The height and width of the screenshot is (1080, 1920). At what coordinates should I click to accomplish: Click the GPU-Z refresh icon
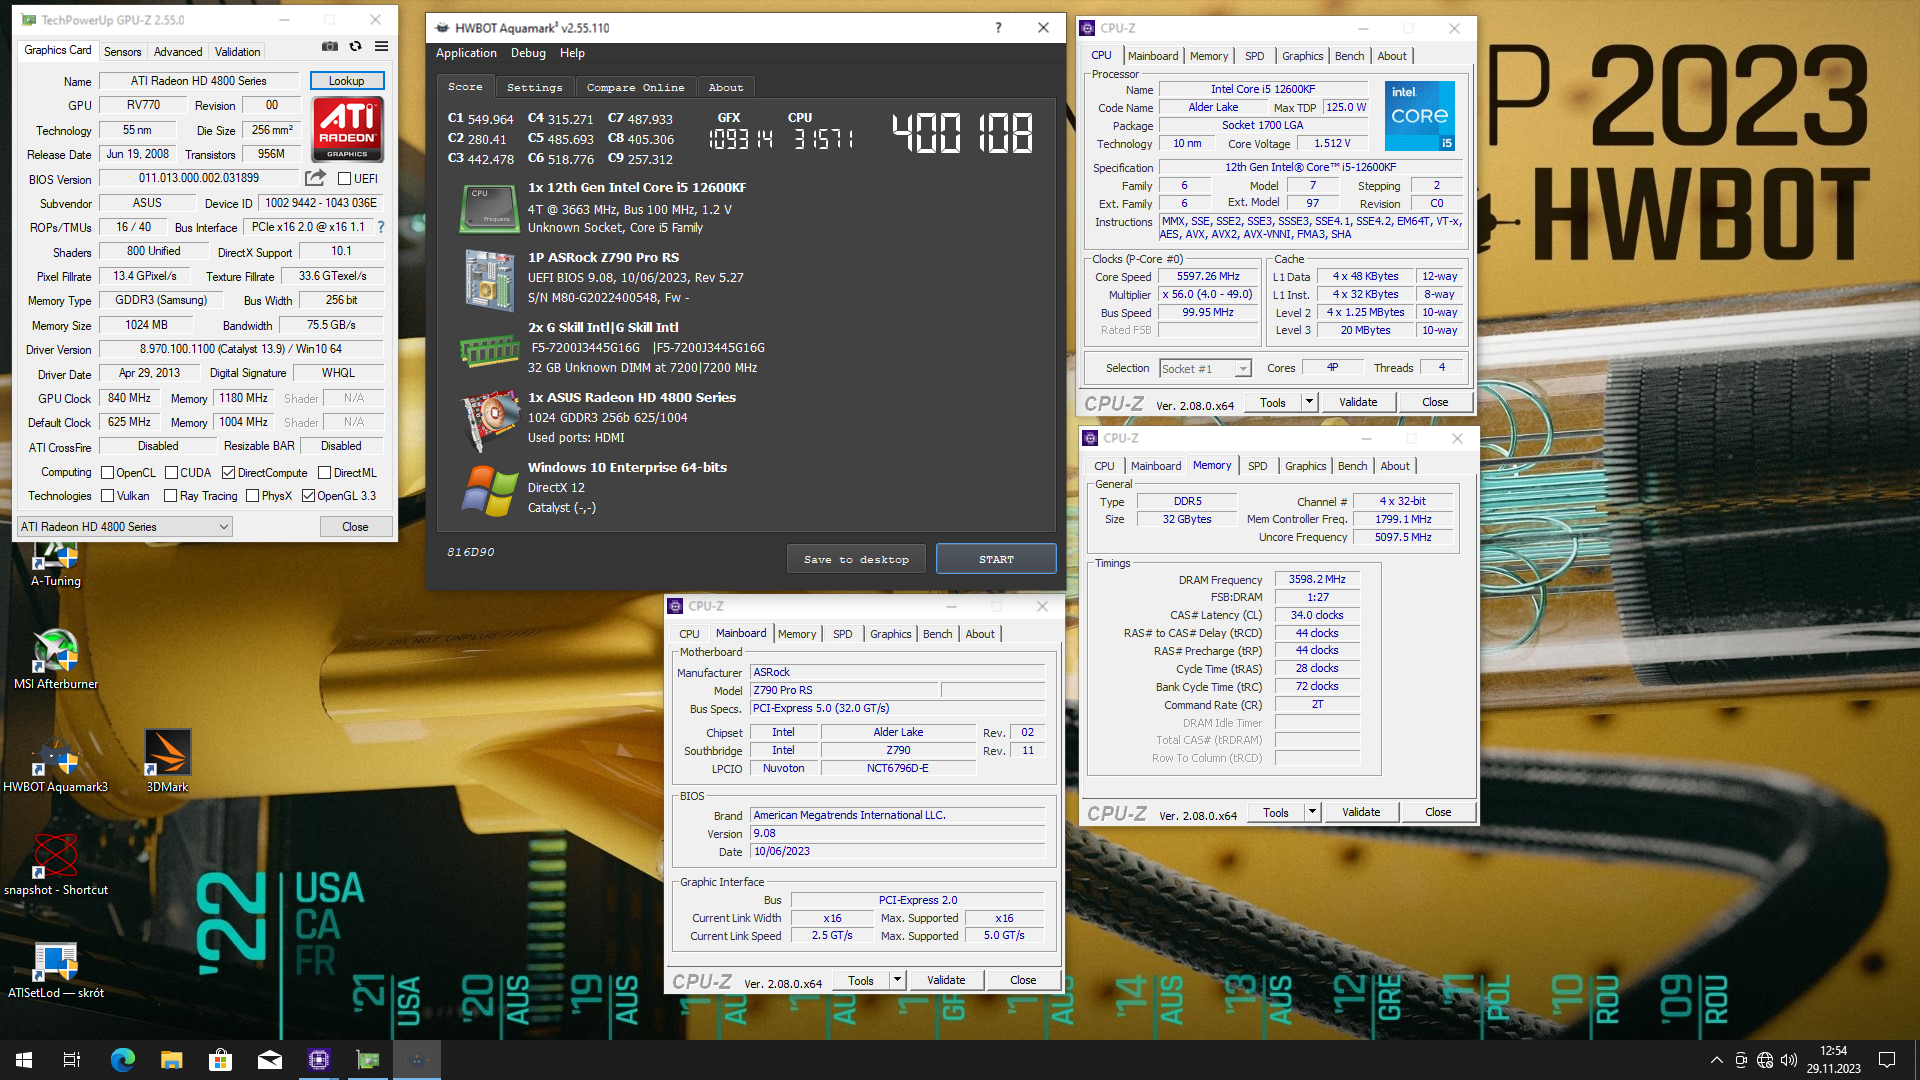355,46
